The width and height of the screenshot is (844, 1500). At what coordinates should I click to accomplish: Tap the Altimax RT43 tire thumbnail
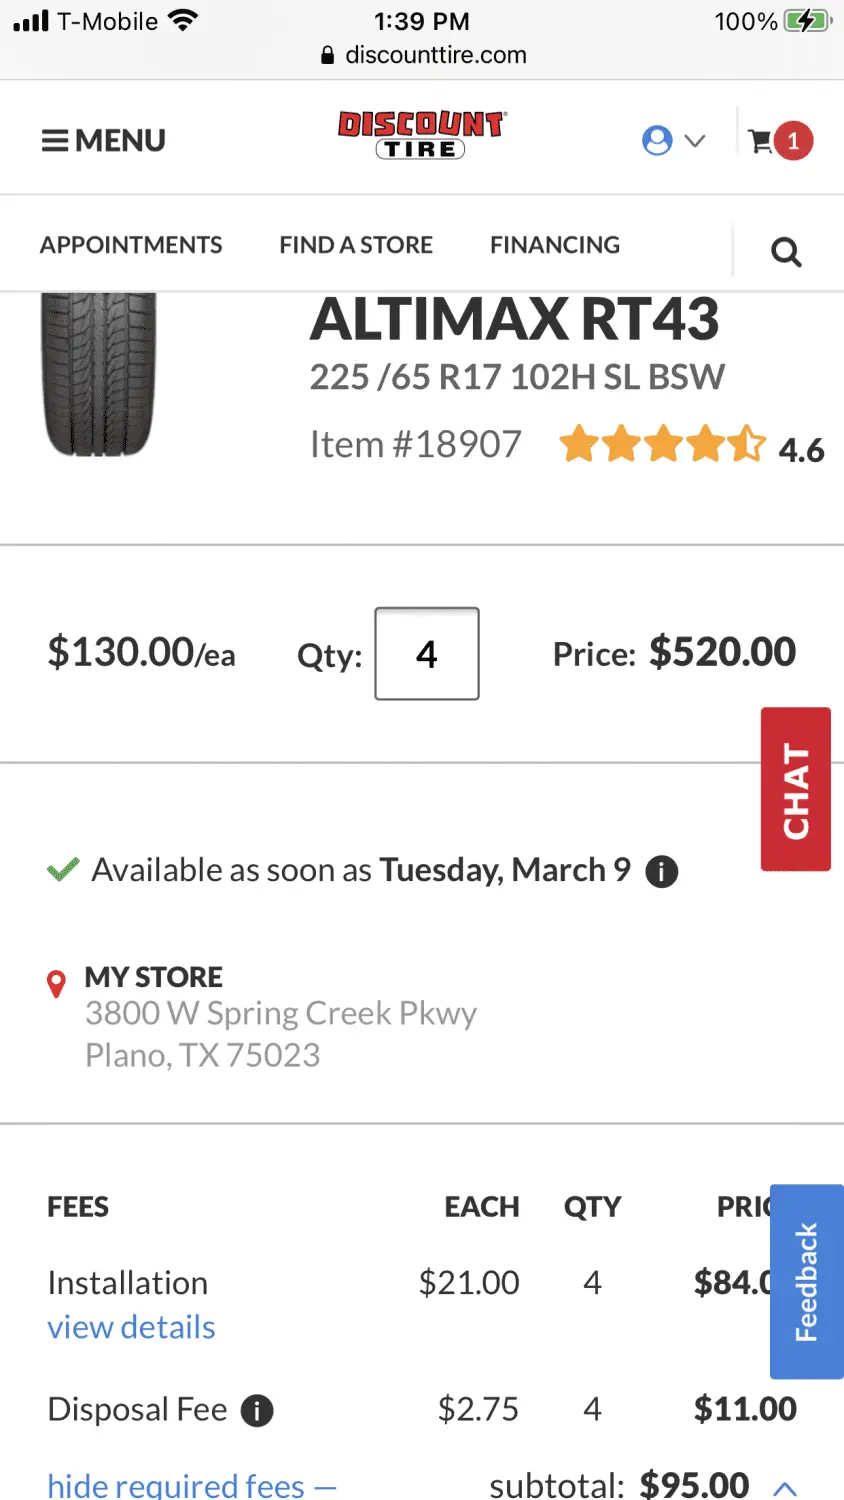click(x=99, y=373)
